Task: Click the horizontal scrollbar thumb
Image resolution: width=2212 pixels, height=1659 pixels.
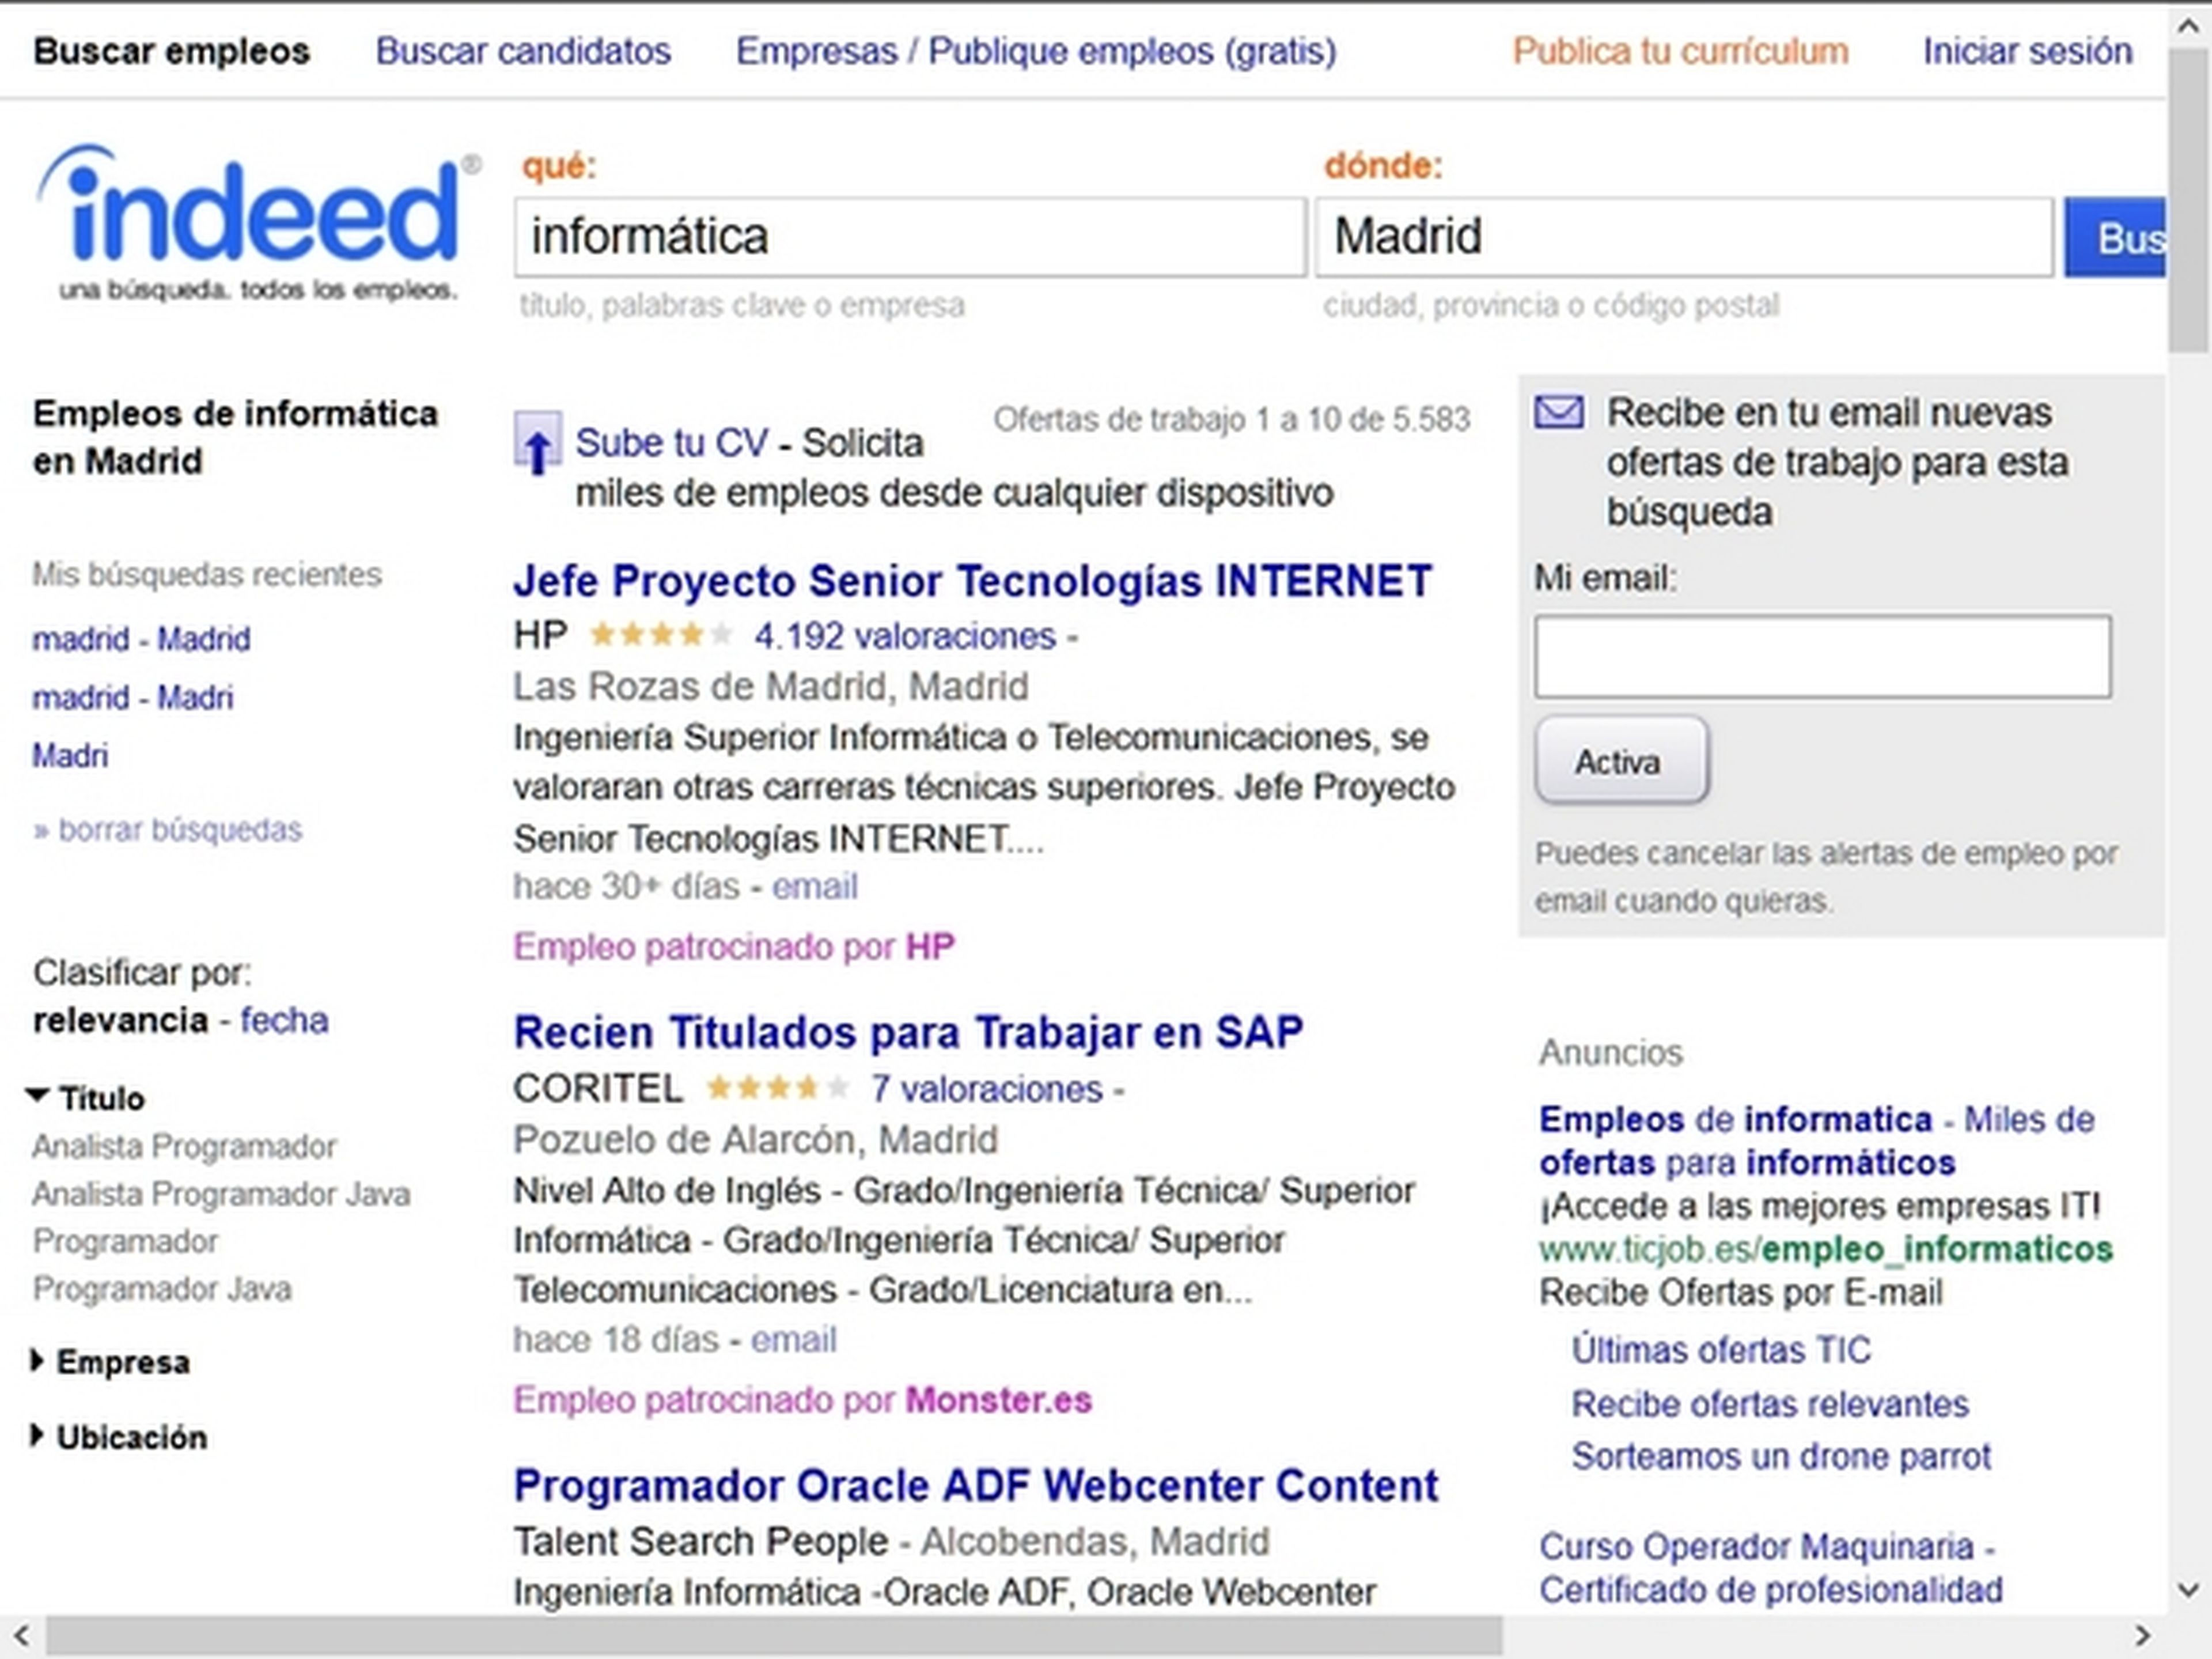Action: tap(774, 1637)
